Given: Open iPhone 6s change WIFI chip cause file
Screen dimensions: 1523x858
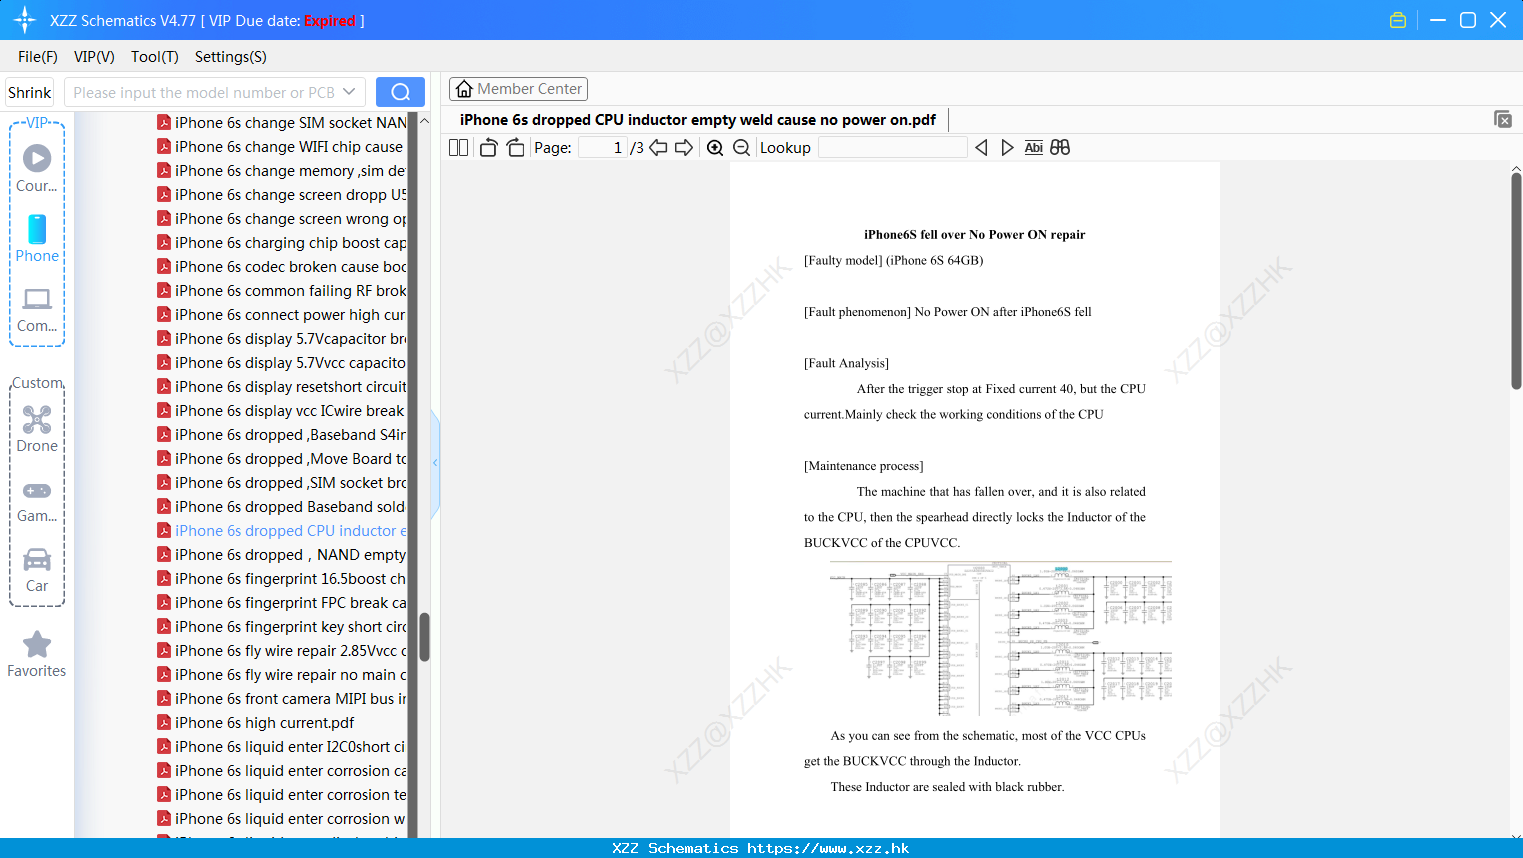Looking at the screenshot, I should pos(282,147).
